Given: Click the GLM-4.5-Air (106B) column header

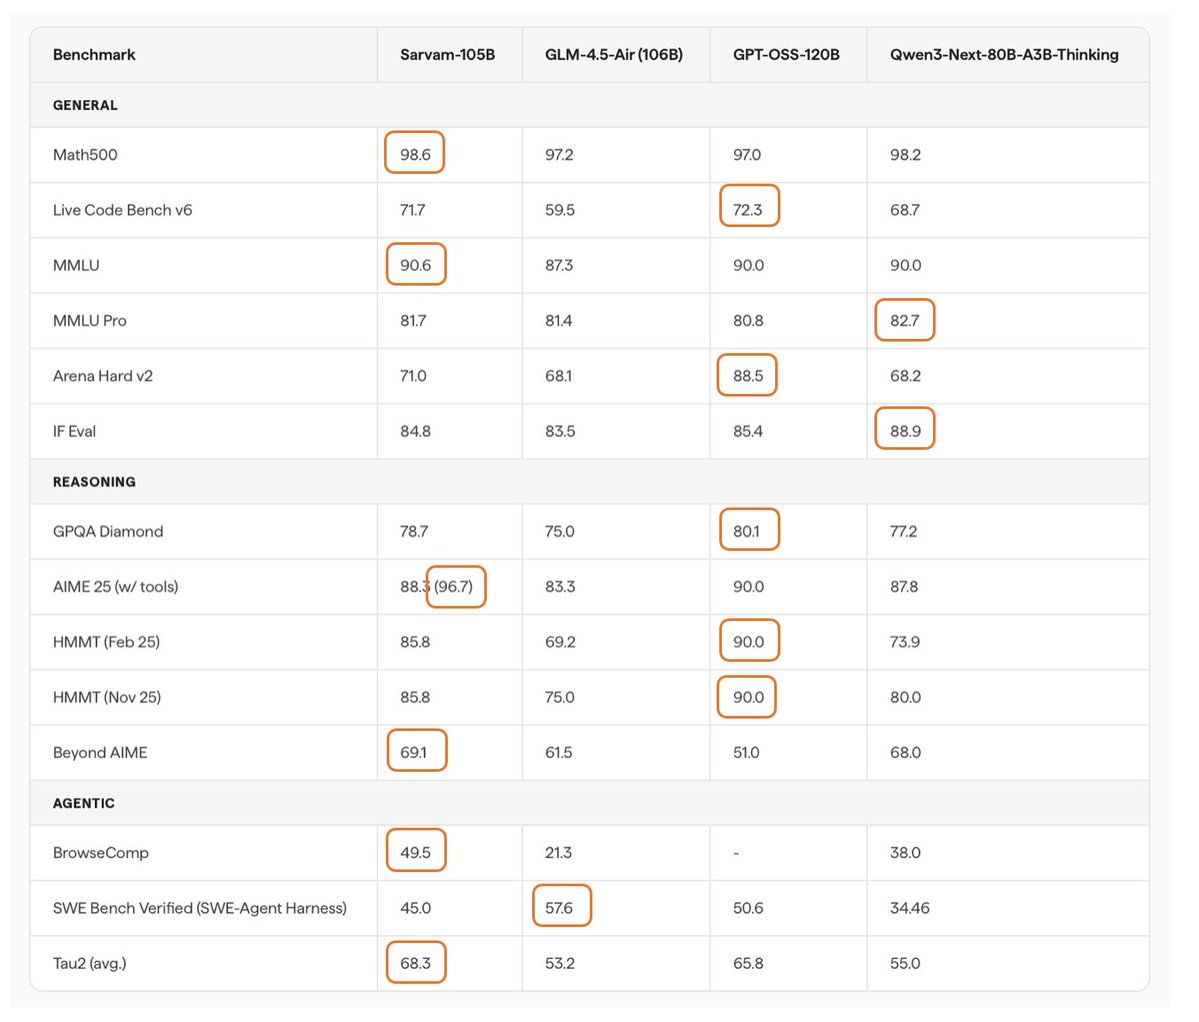Looking at the screenshot, I should point(613,55).
